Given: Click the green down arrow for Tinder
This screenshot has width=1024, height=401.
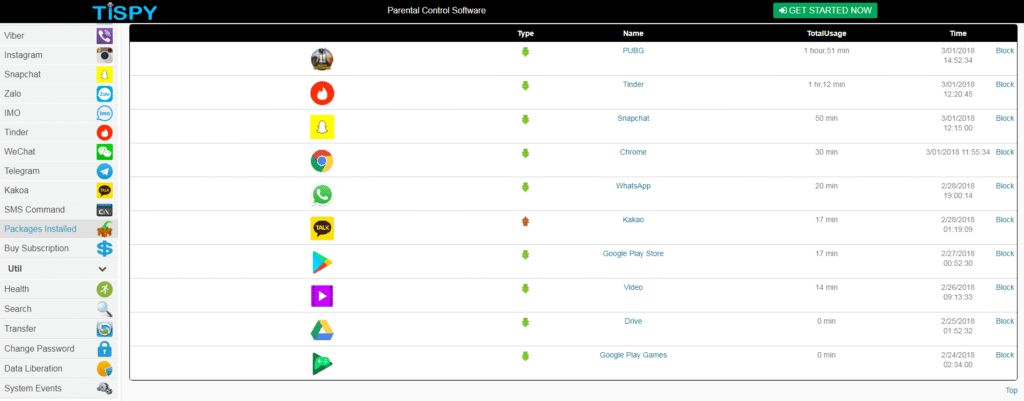Looking at the screenshot, I should [525, 86].
